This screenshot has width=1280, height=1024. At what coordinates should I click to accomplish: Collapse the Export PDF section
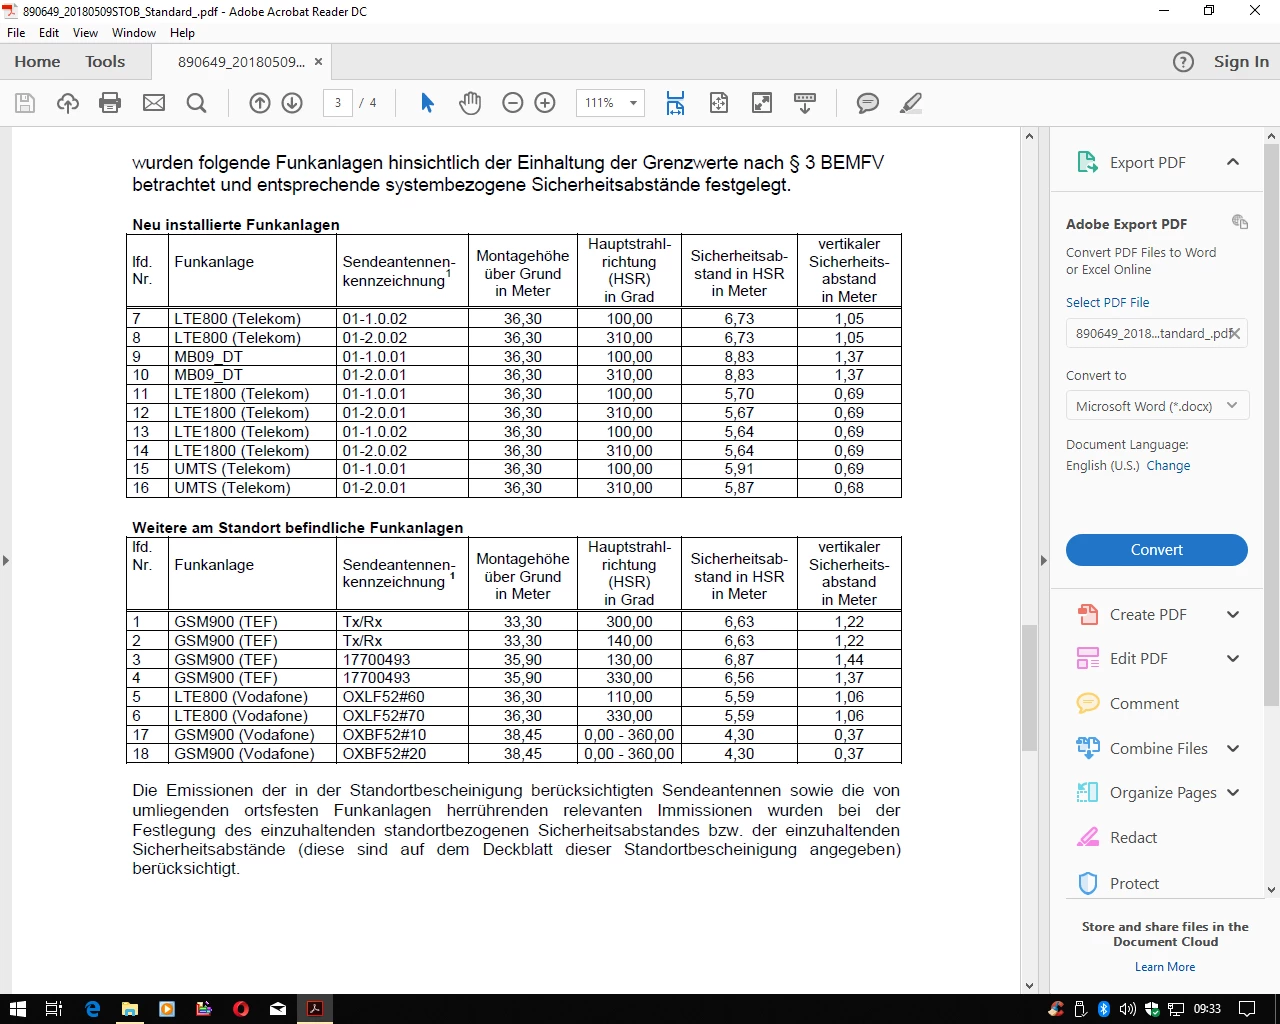click(x=1233, y=162)
